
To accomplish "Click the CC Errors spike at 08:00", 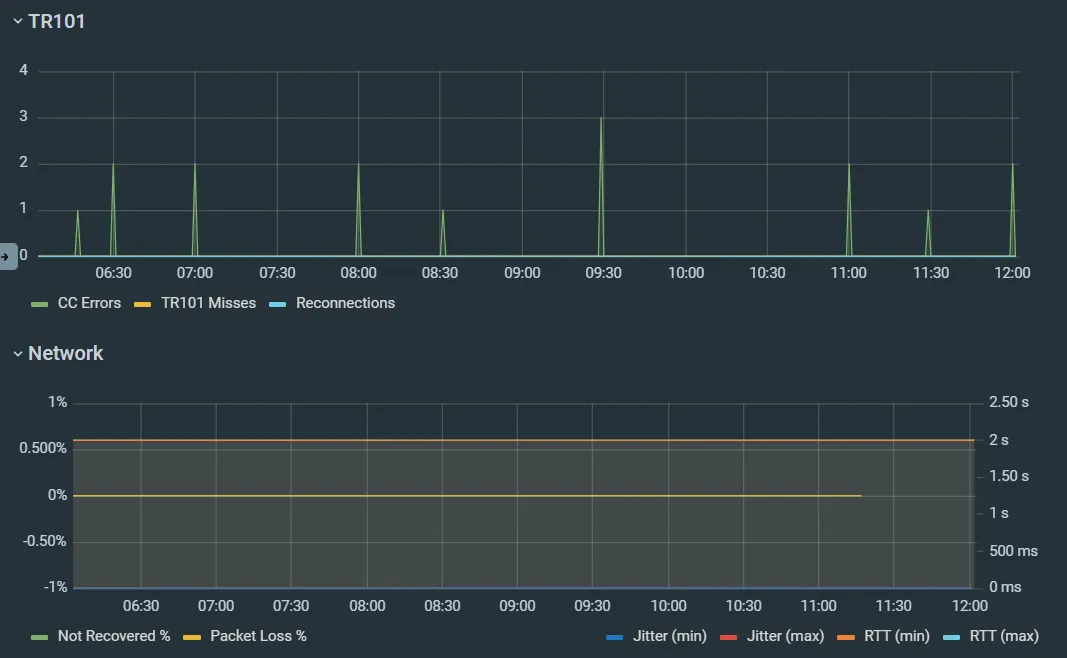I will 359,209.
